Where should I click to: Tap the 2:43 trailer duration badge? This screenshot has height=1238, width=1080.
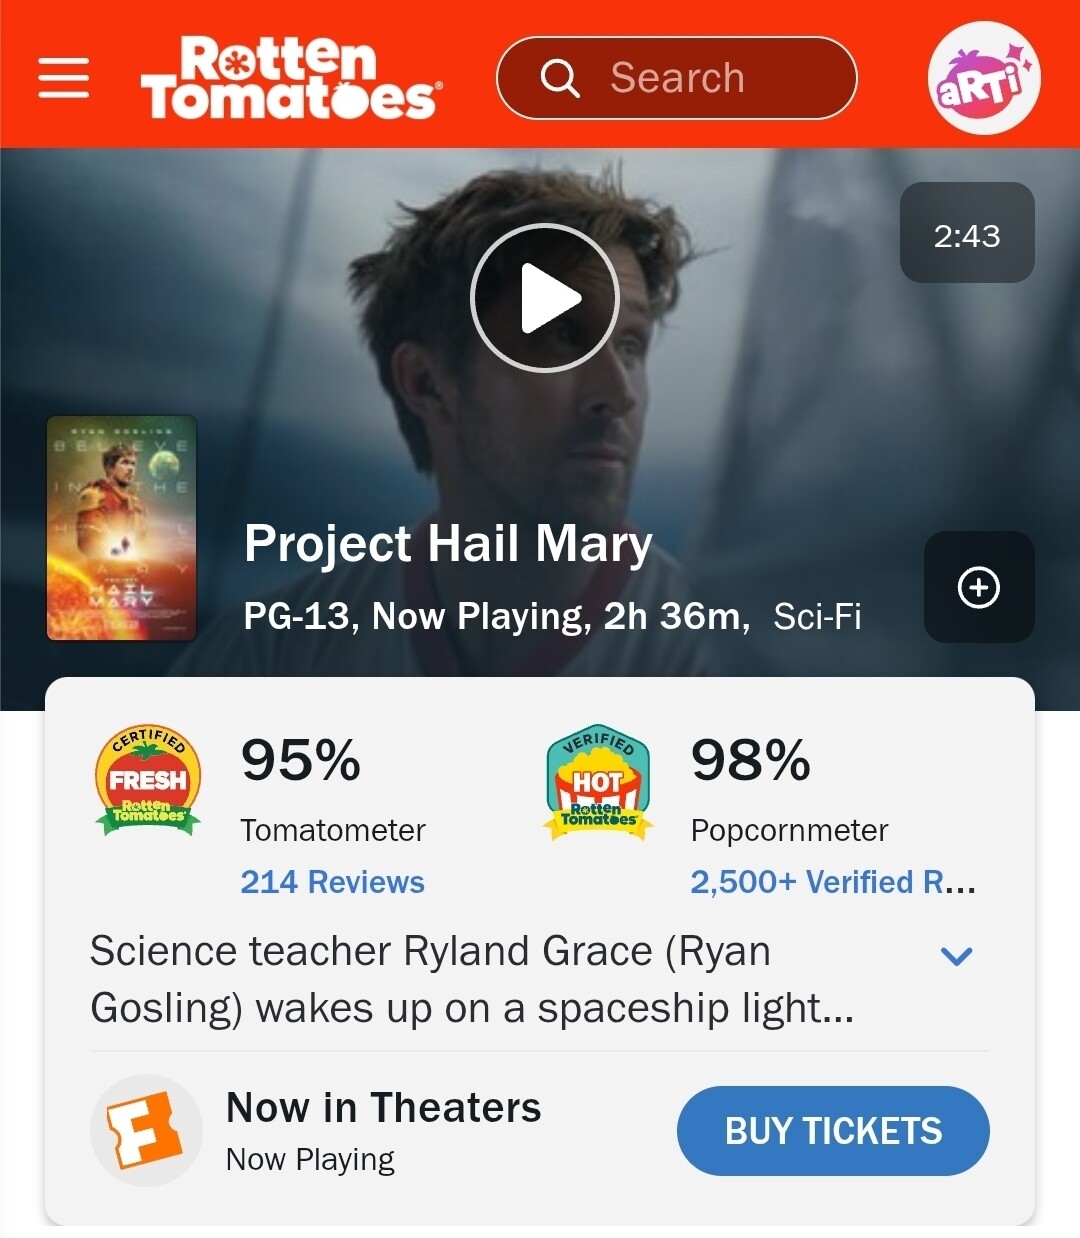coord(967,233)
